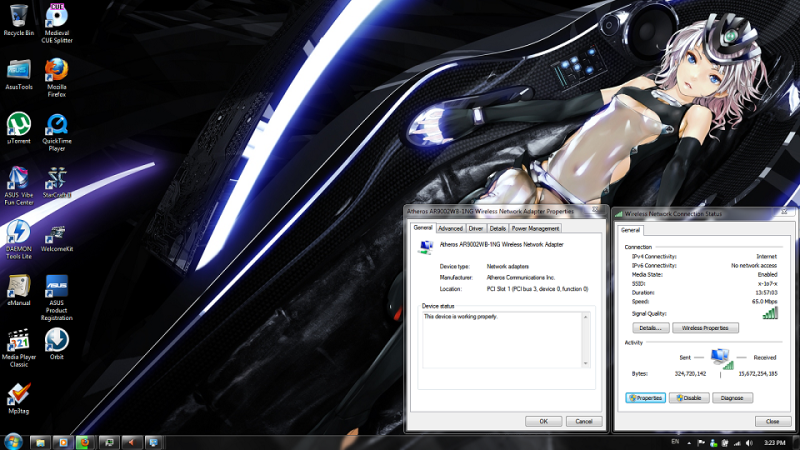
Task: Open the Mp3tag desktop shortcut
Action: pyautogui.click(x=18, y=395)
